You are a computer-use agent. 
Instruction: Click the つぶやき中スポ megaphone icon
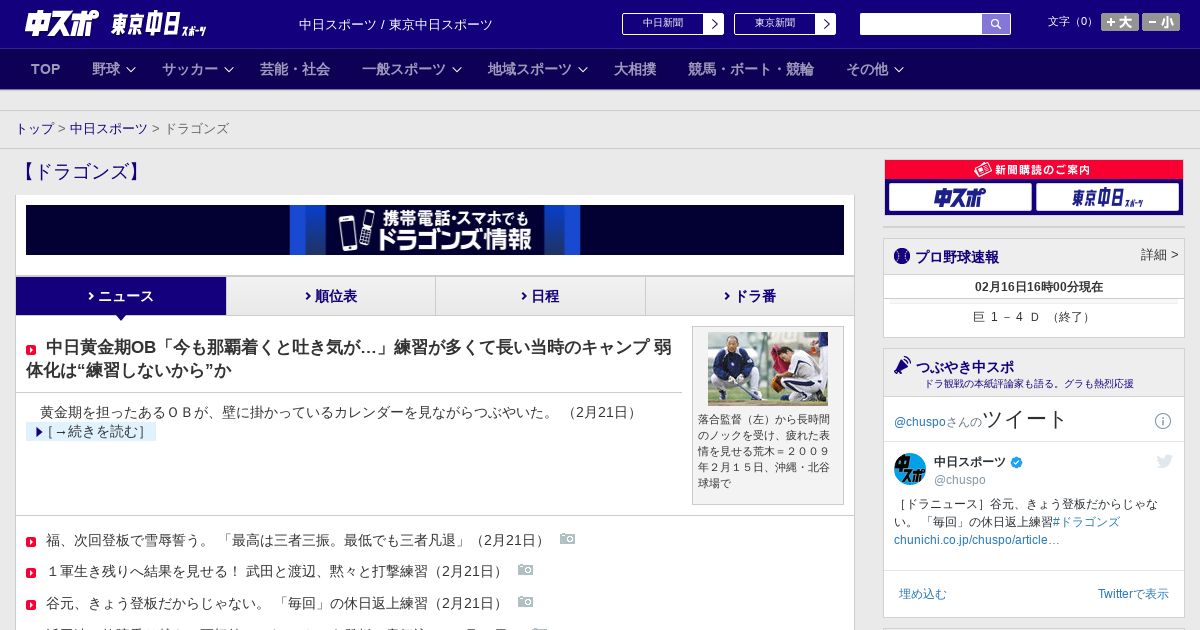click(902, 365)
